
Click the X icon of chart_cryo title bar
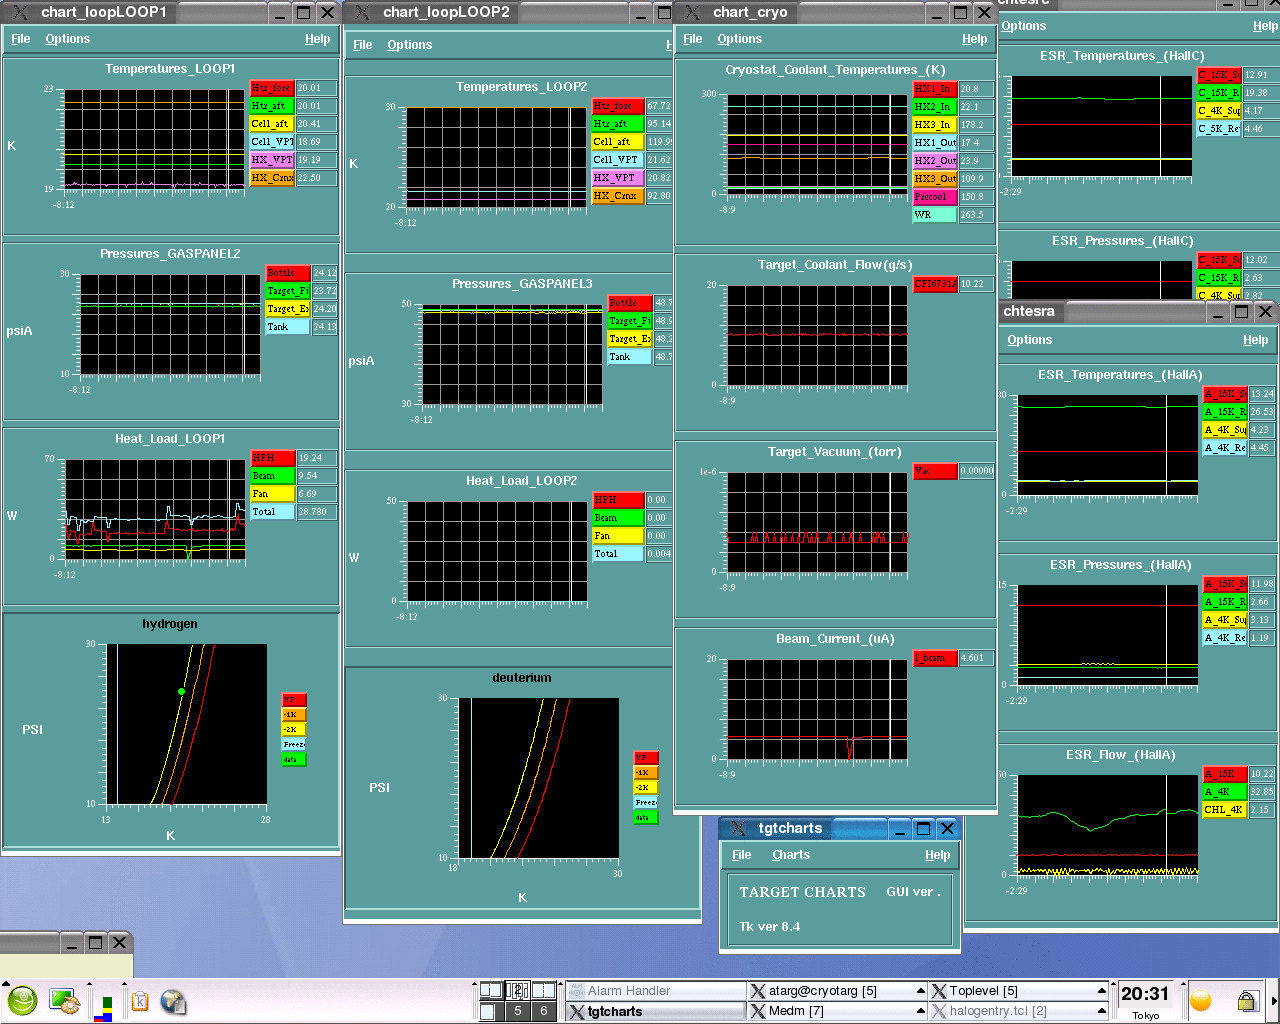[692, 12]
